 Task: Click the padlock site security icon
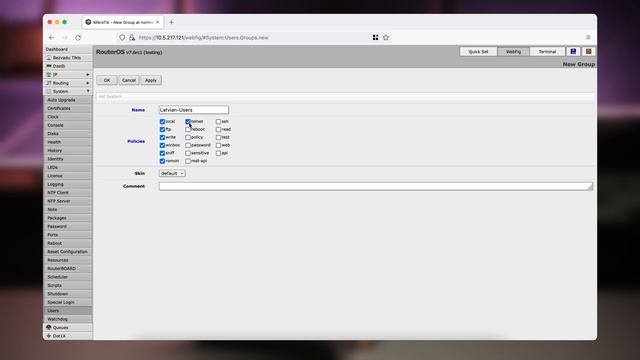tap(132, 38)
